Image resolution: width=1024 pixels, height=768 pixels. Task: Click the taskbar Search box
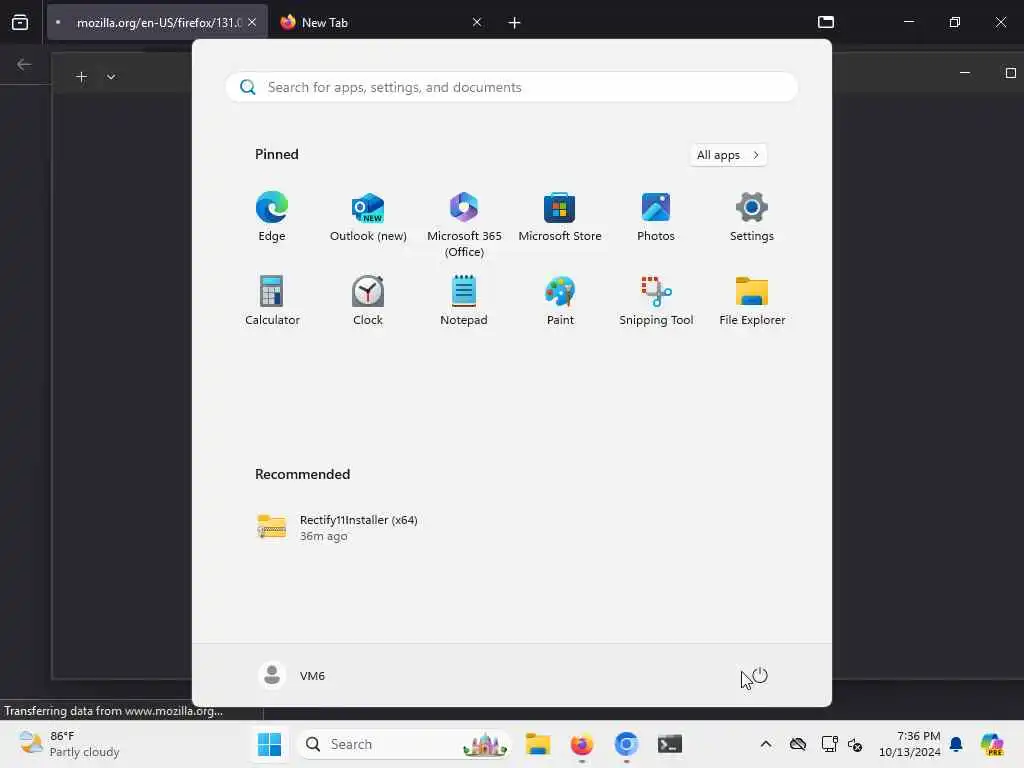coord(404,744)
